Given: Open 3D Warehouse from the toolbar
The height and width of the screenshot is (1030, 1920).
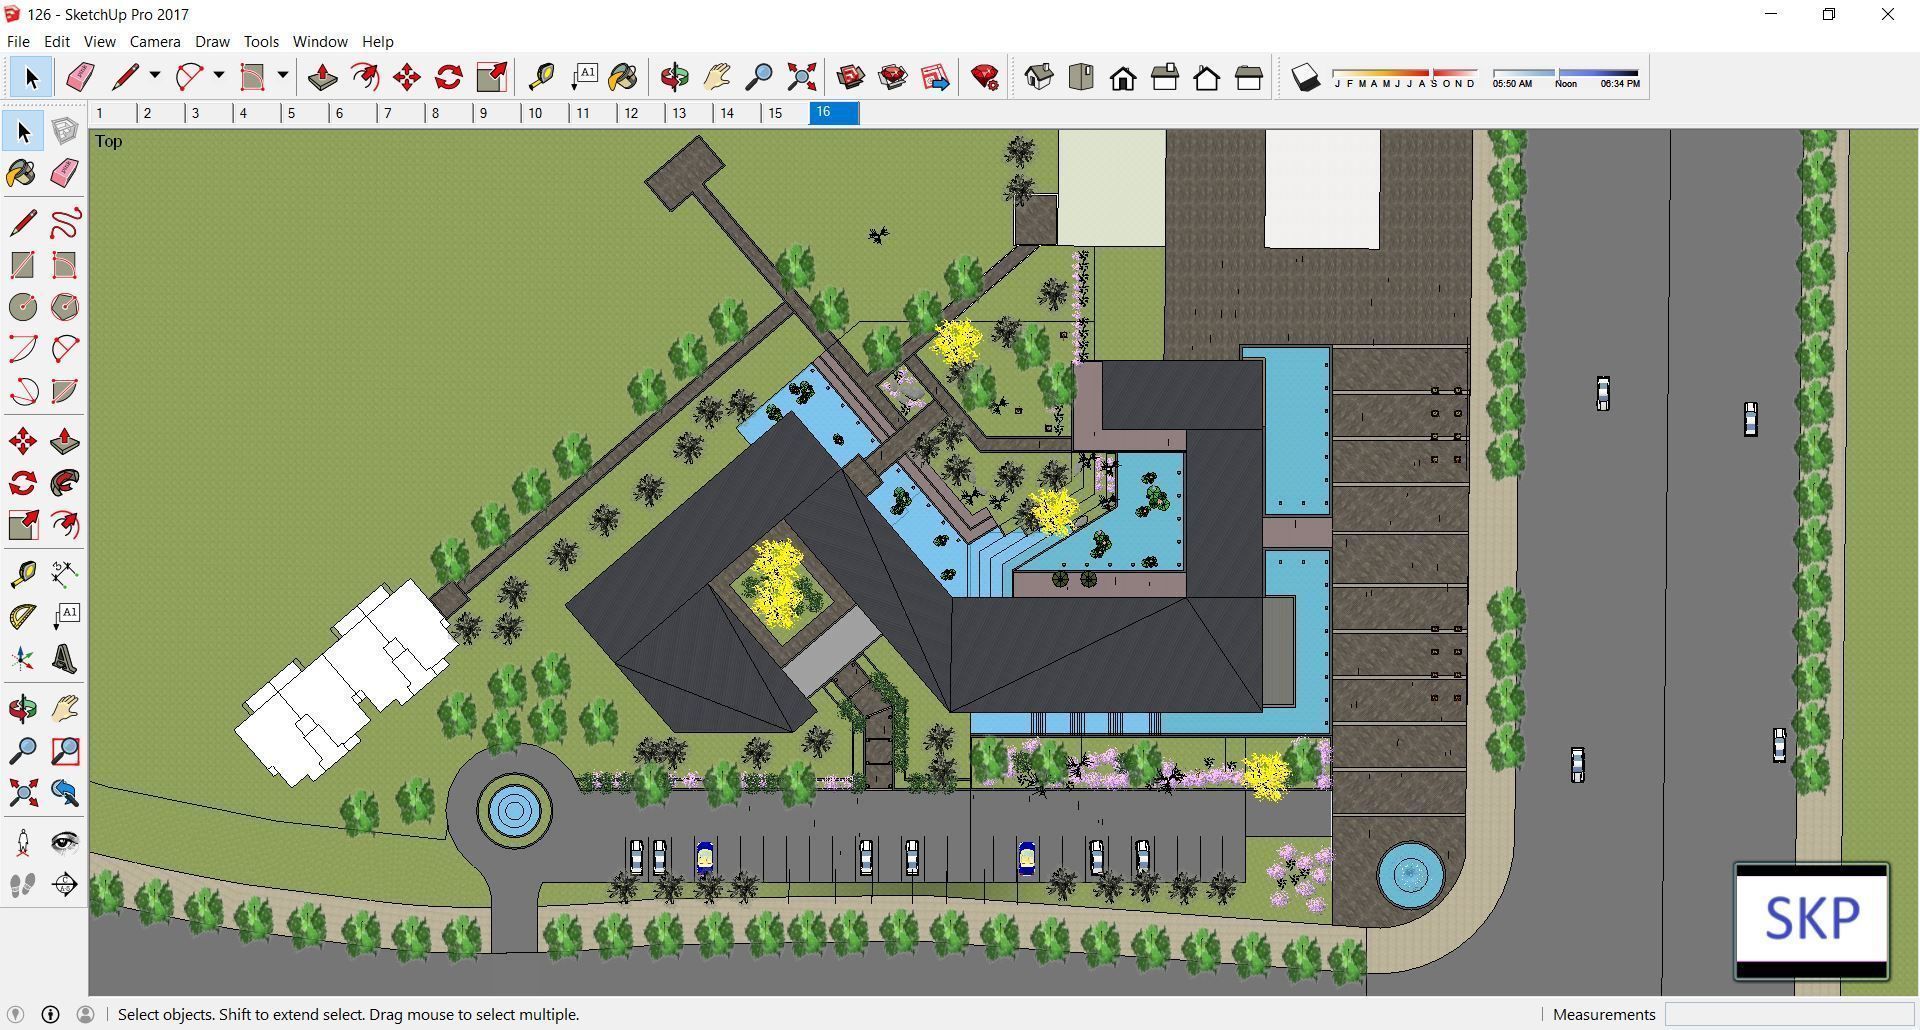Looking at the screenshot, I should (851, 77).
